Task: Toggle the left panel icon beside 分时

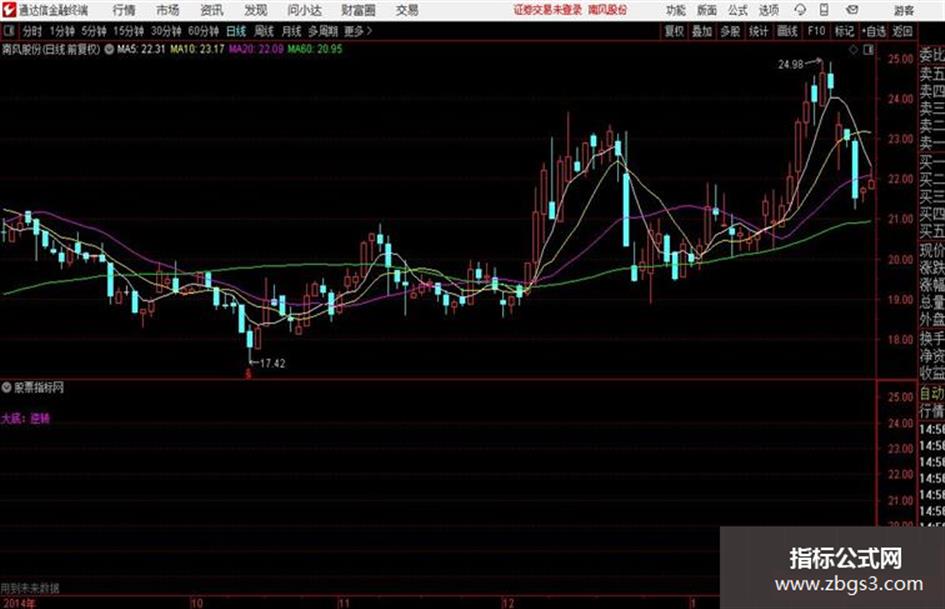Action: click(x=8, y=31)
